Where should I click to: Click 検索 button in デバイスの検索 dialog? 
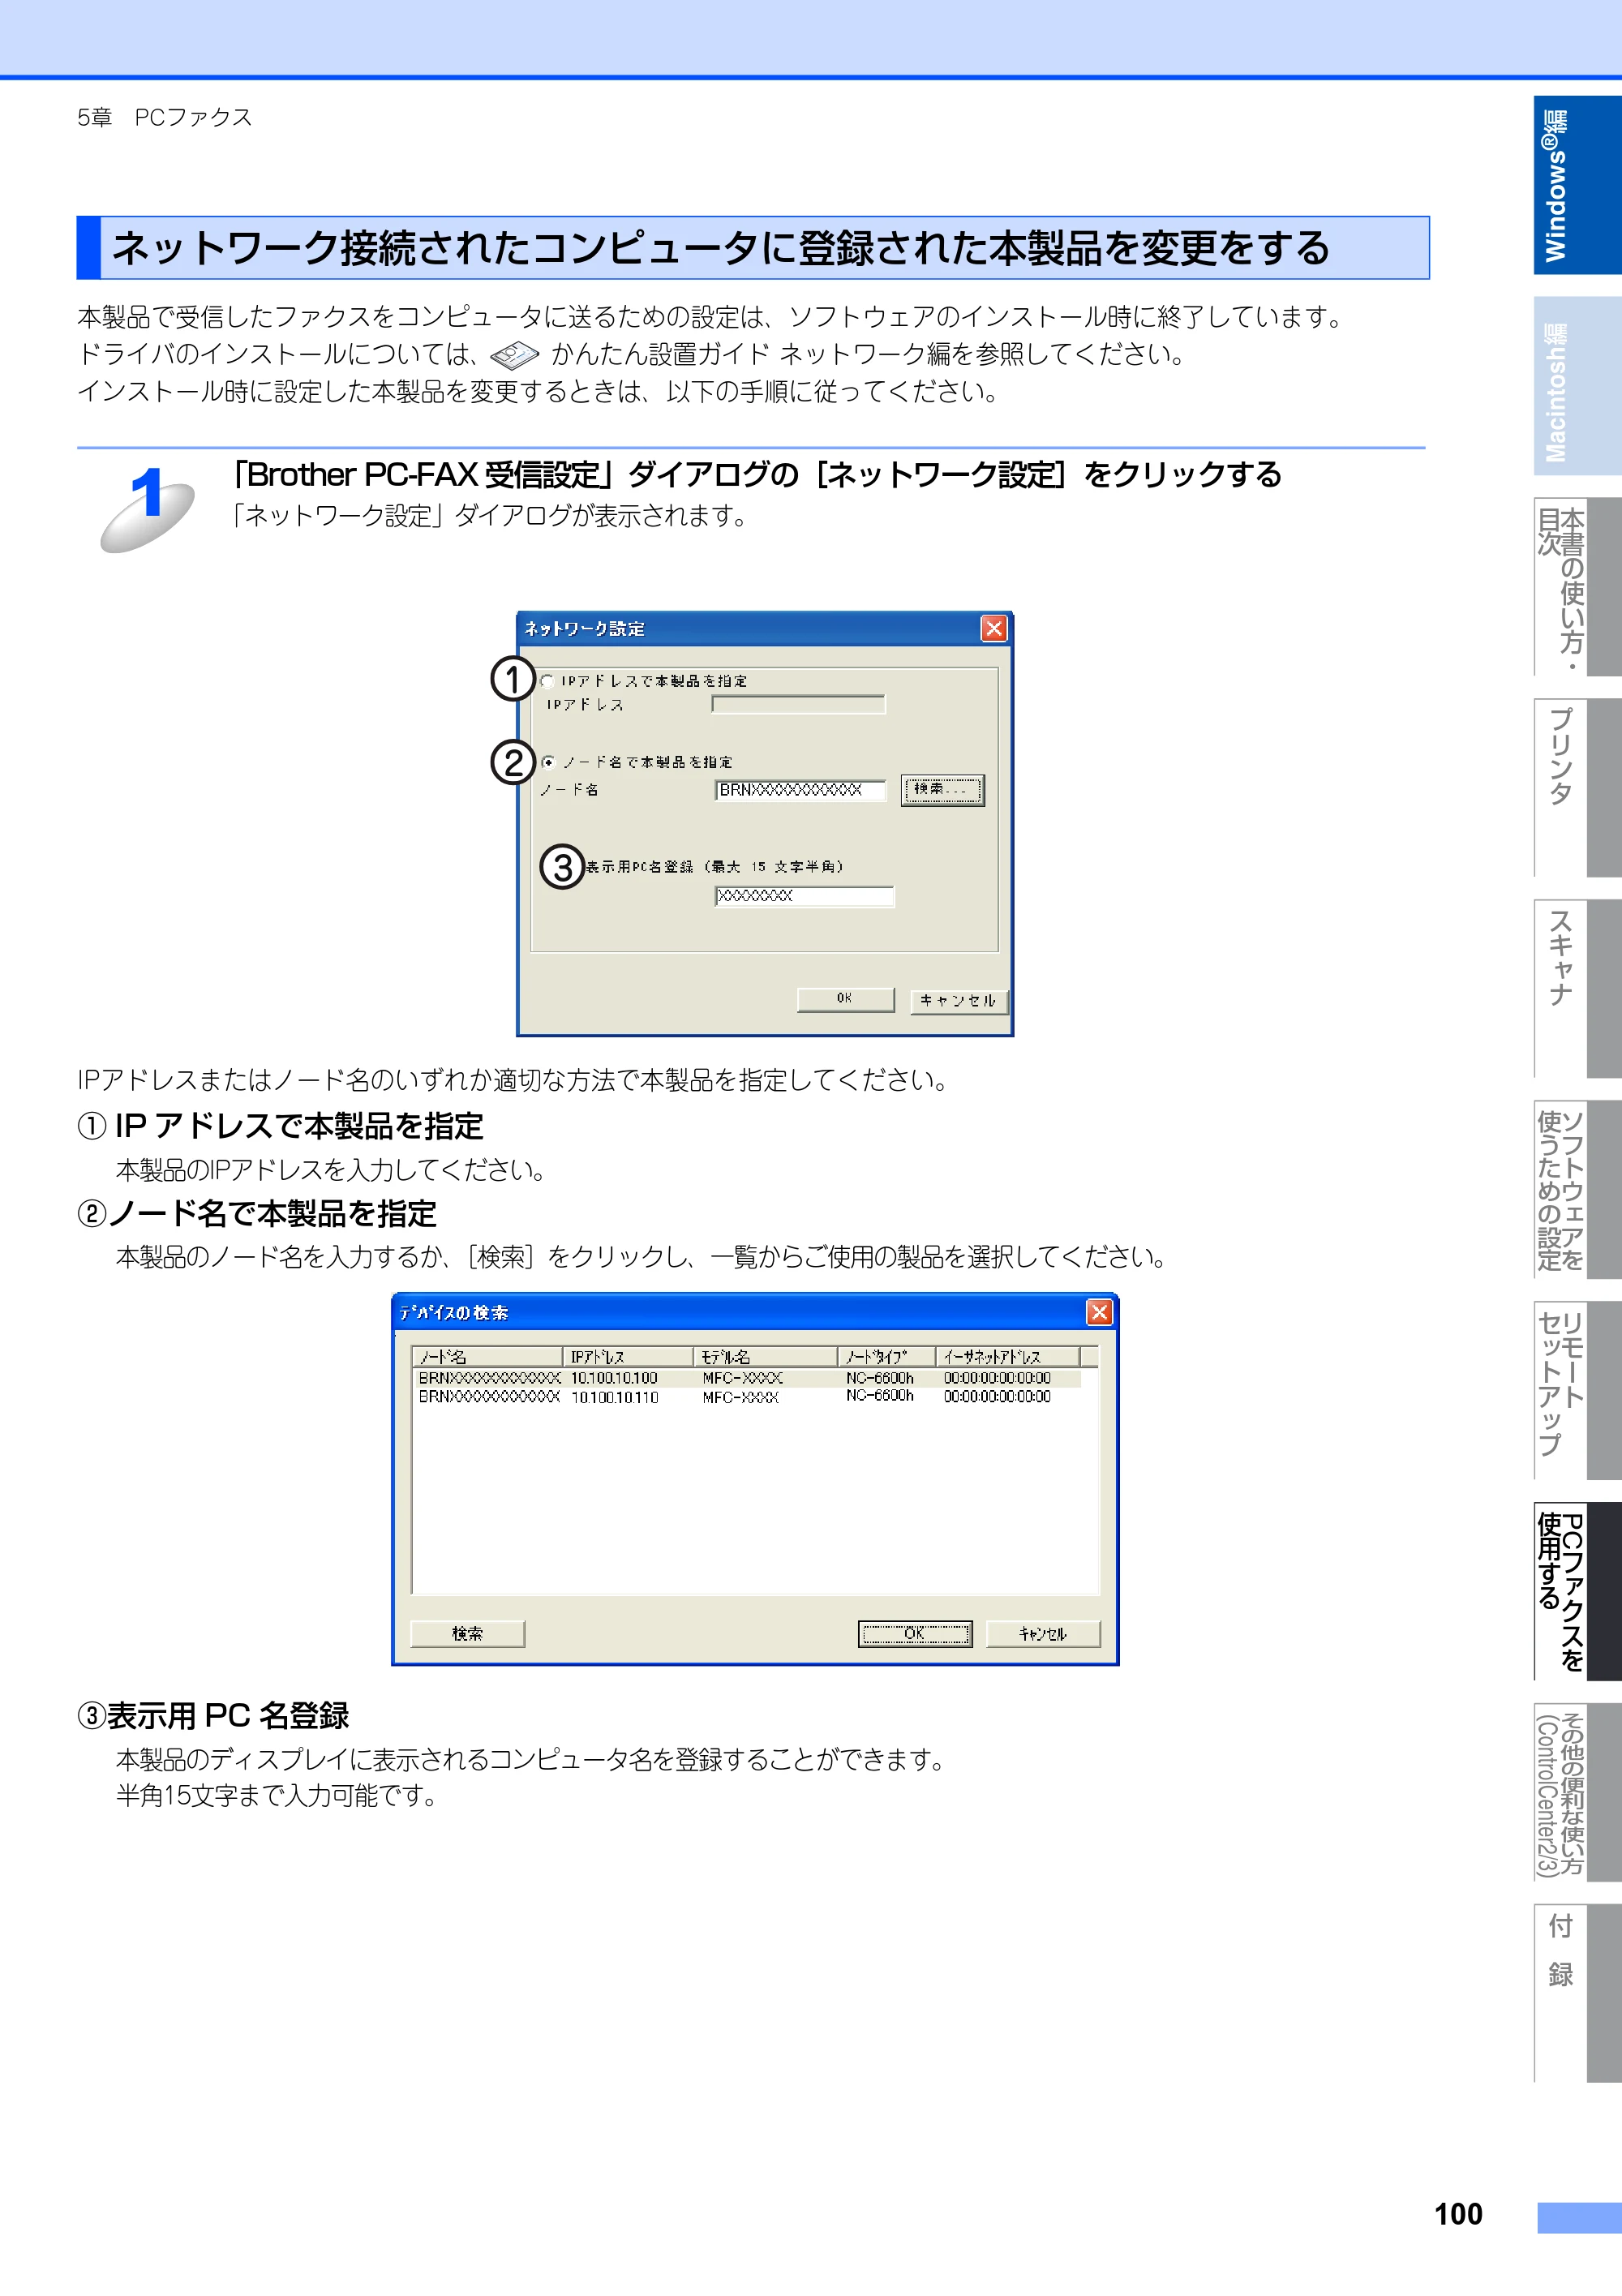[467, 1634]
